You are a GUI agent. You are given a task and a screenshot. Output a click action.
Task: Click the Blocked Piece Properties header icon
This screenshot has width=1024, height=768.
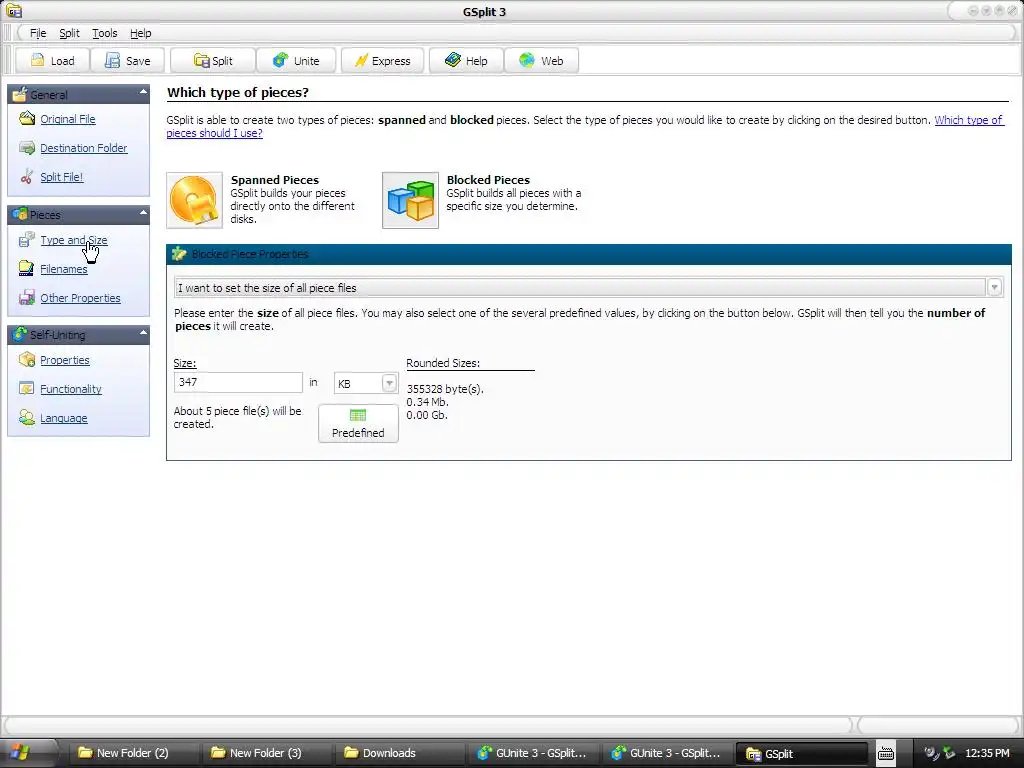pyautogui.click(x=179, y=254)
